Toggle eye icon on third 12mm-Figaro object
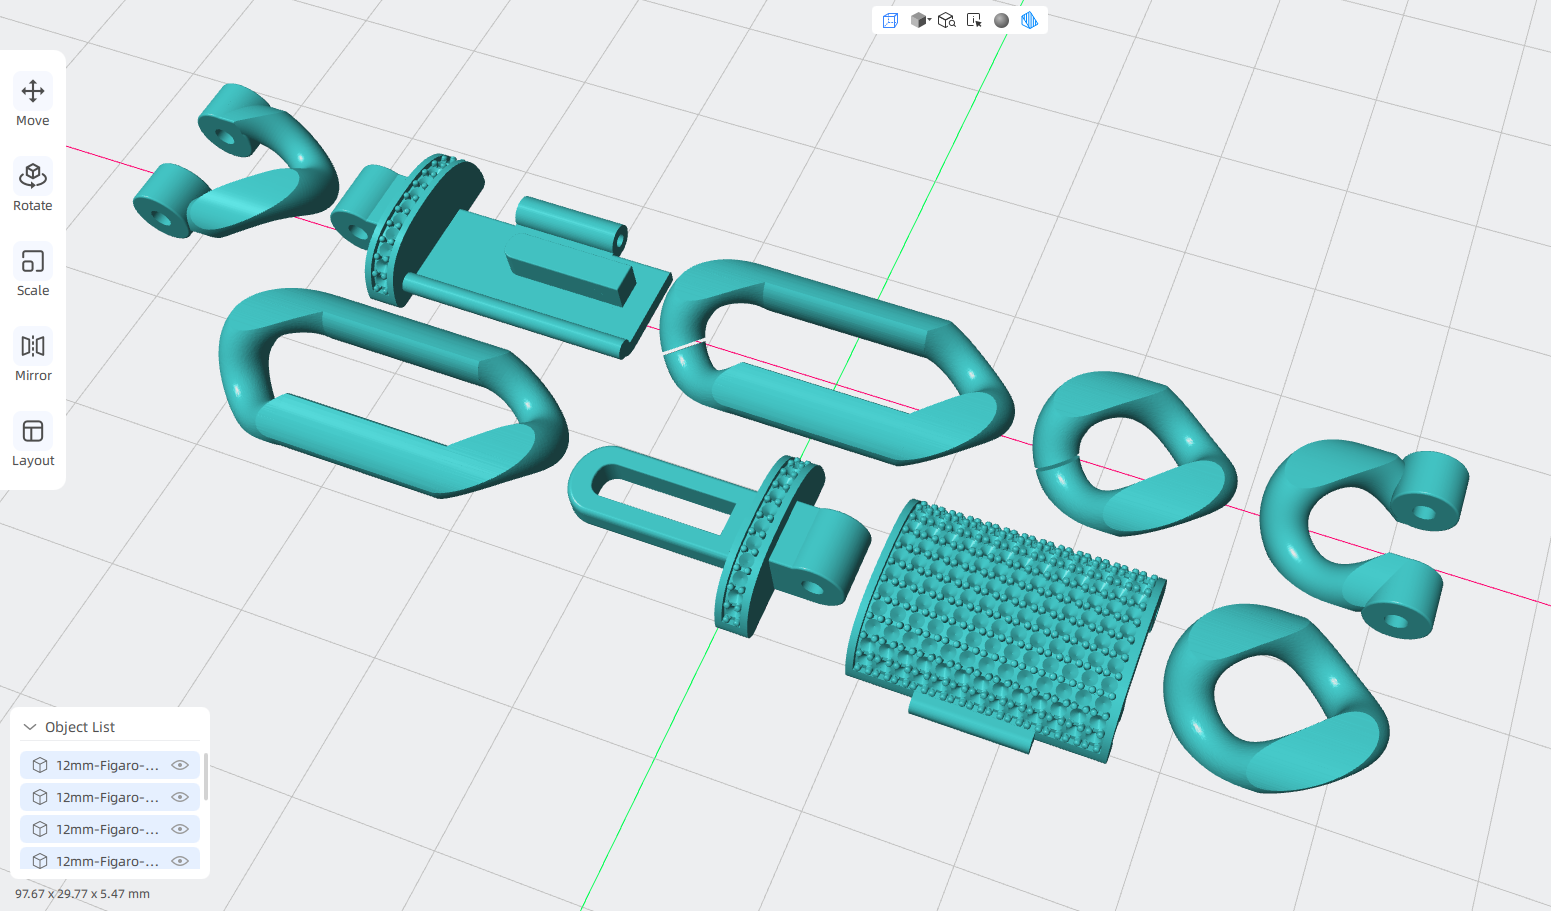 click(180, 829)
